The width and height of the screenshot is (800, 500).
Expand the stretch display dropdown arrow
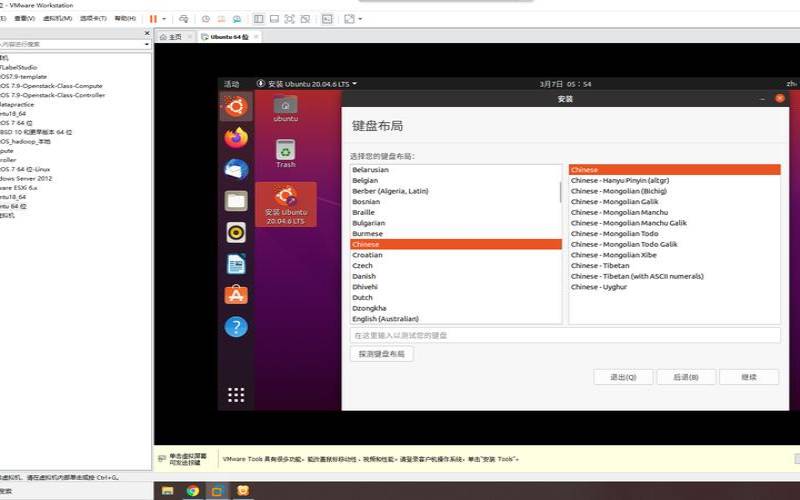point(360,19)
